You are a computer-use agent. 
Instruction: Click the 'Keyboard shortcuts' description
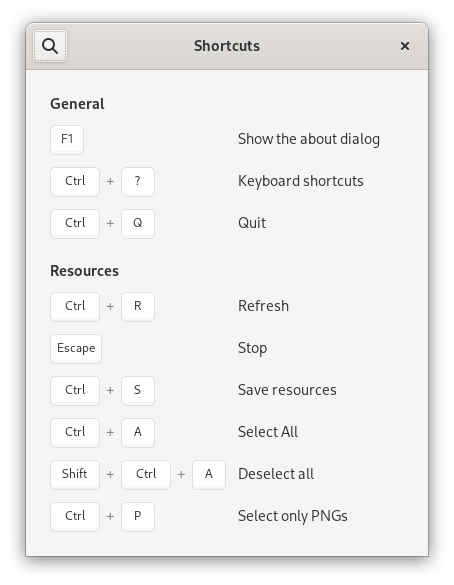click(x=301, y=181)
